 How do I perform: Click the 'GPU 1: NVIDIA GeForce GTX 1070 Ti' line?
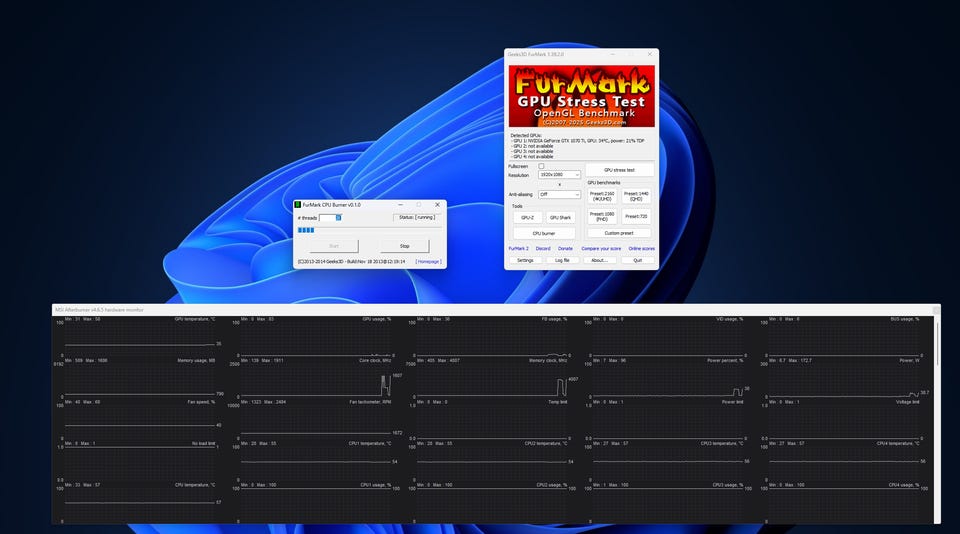coord(577,141)
